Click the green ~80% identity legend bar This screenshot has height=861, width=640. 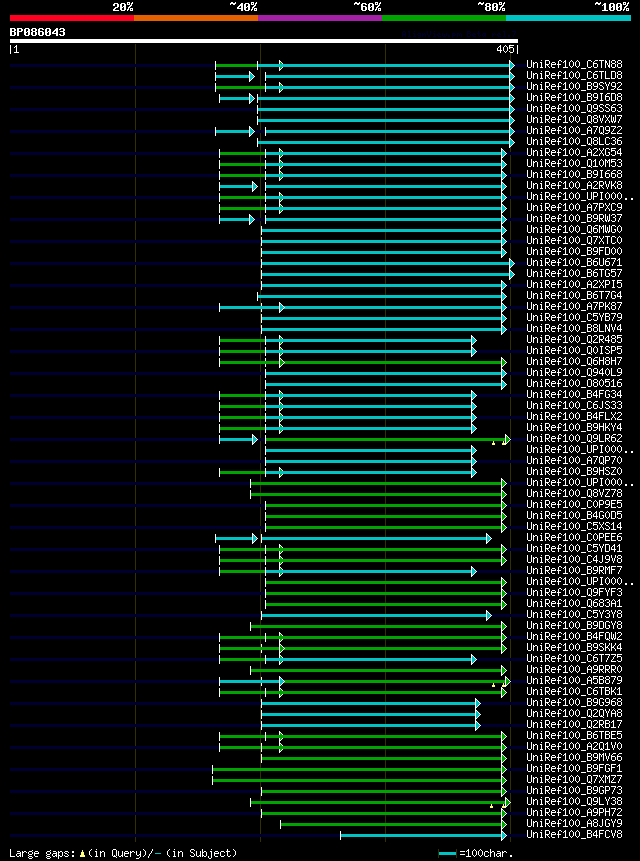point(444,18)
